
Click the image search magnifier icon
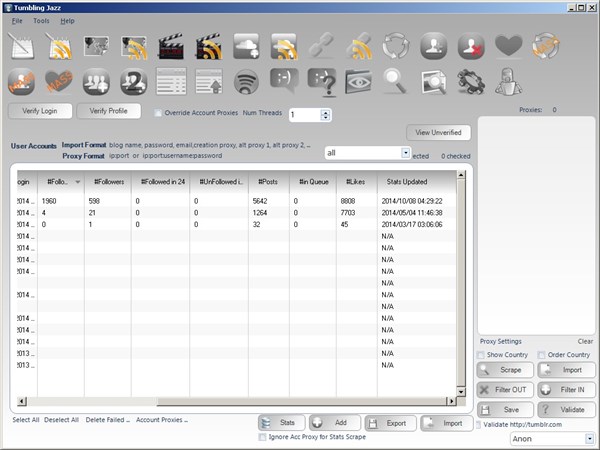(x=434, y=82)
